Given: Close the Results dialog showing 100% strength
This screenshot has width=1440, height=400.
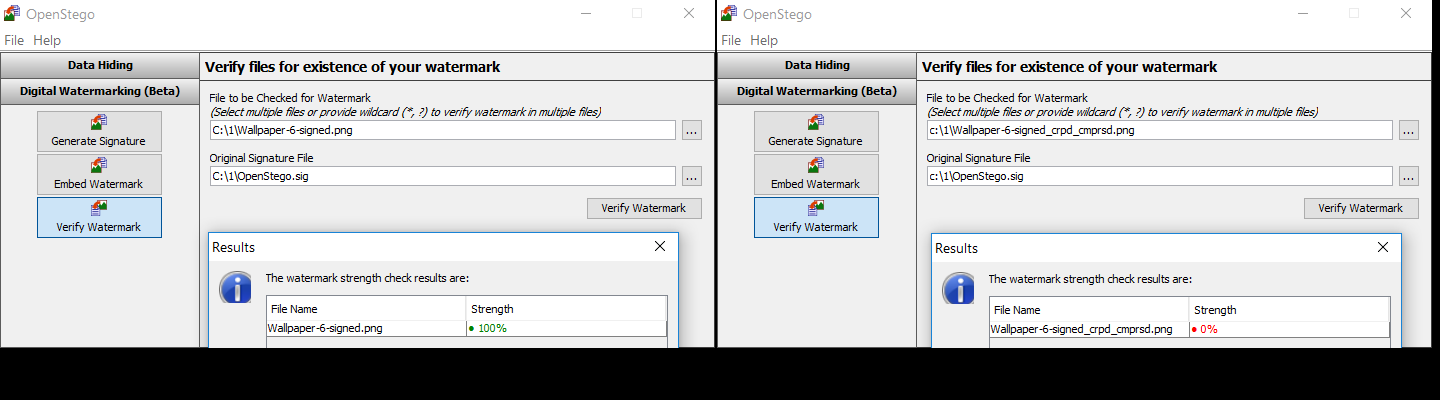Looking at the screenshot, I should [660, 246].
